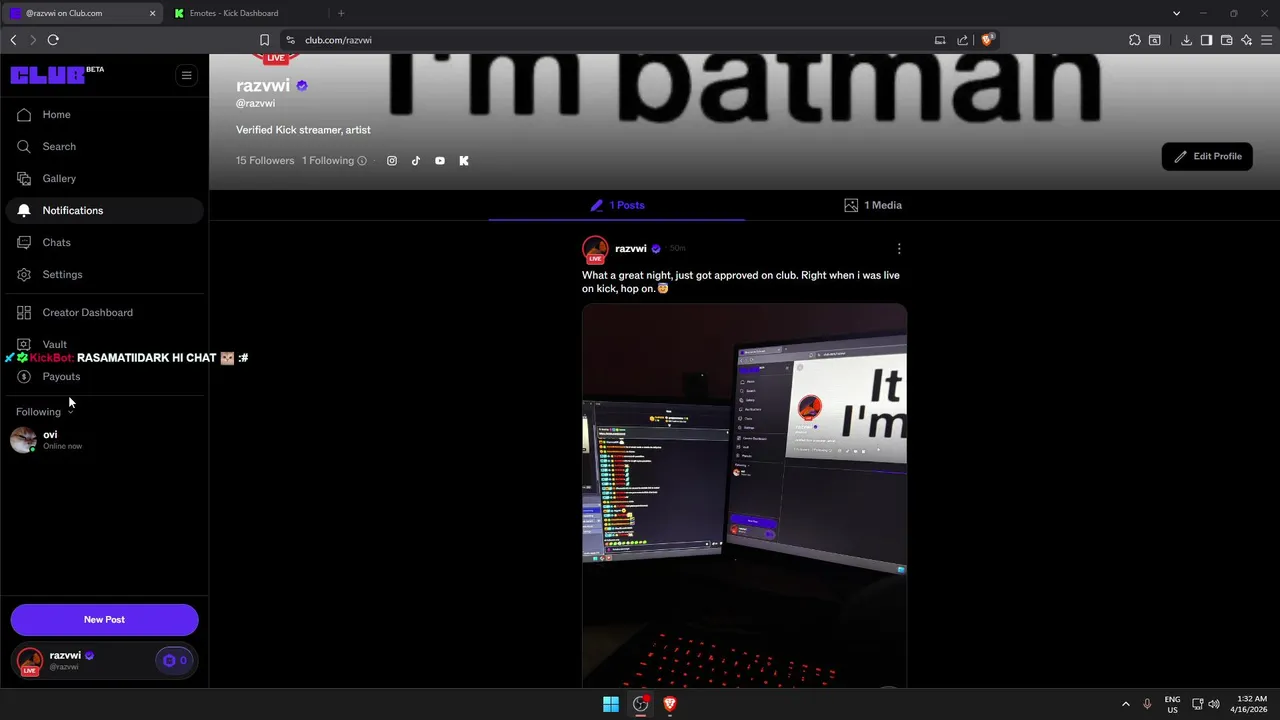1280x720 pixels.
Task: Open the Brave Shields lion icon
Action: [x=987, y=40]
